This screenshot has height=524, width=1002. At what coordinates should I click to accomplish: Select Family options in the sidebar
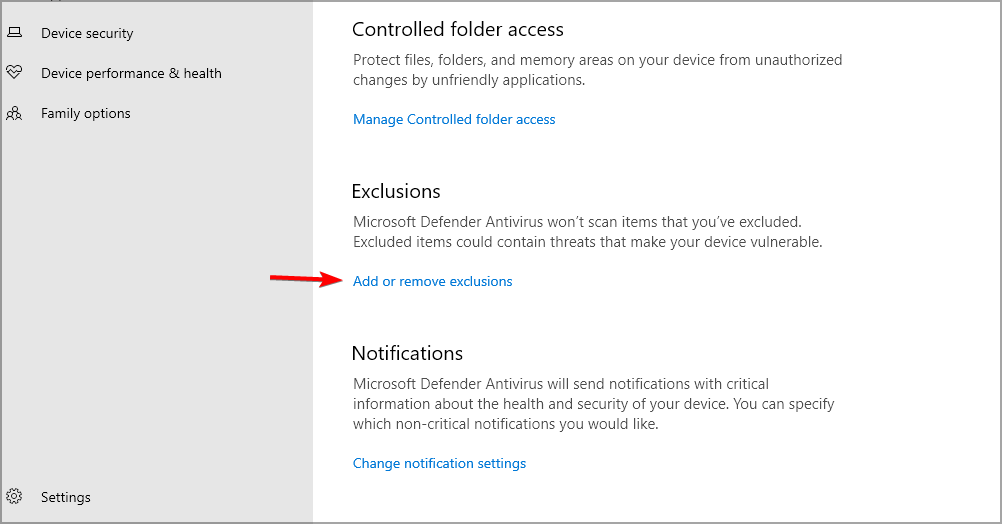point(86,113)
